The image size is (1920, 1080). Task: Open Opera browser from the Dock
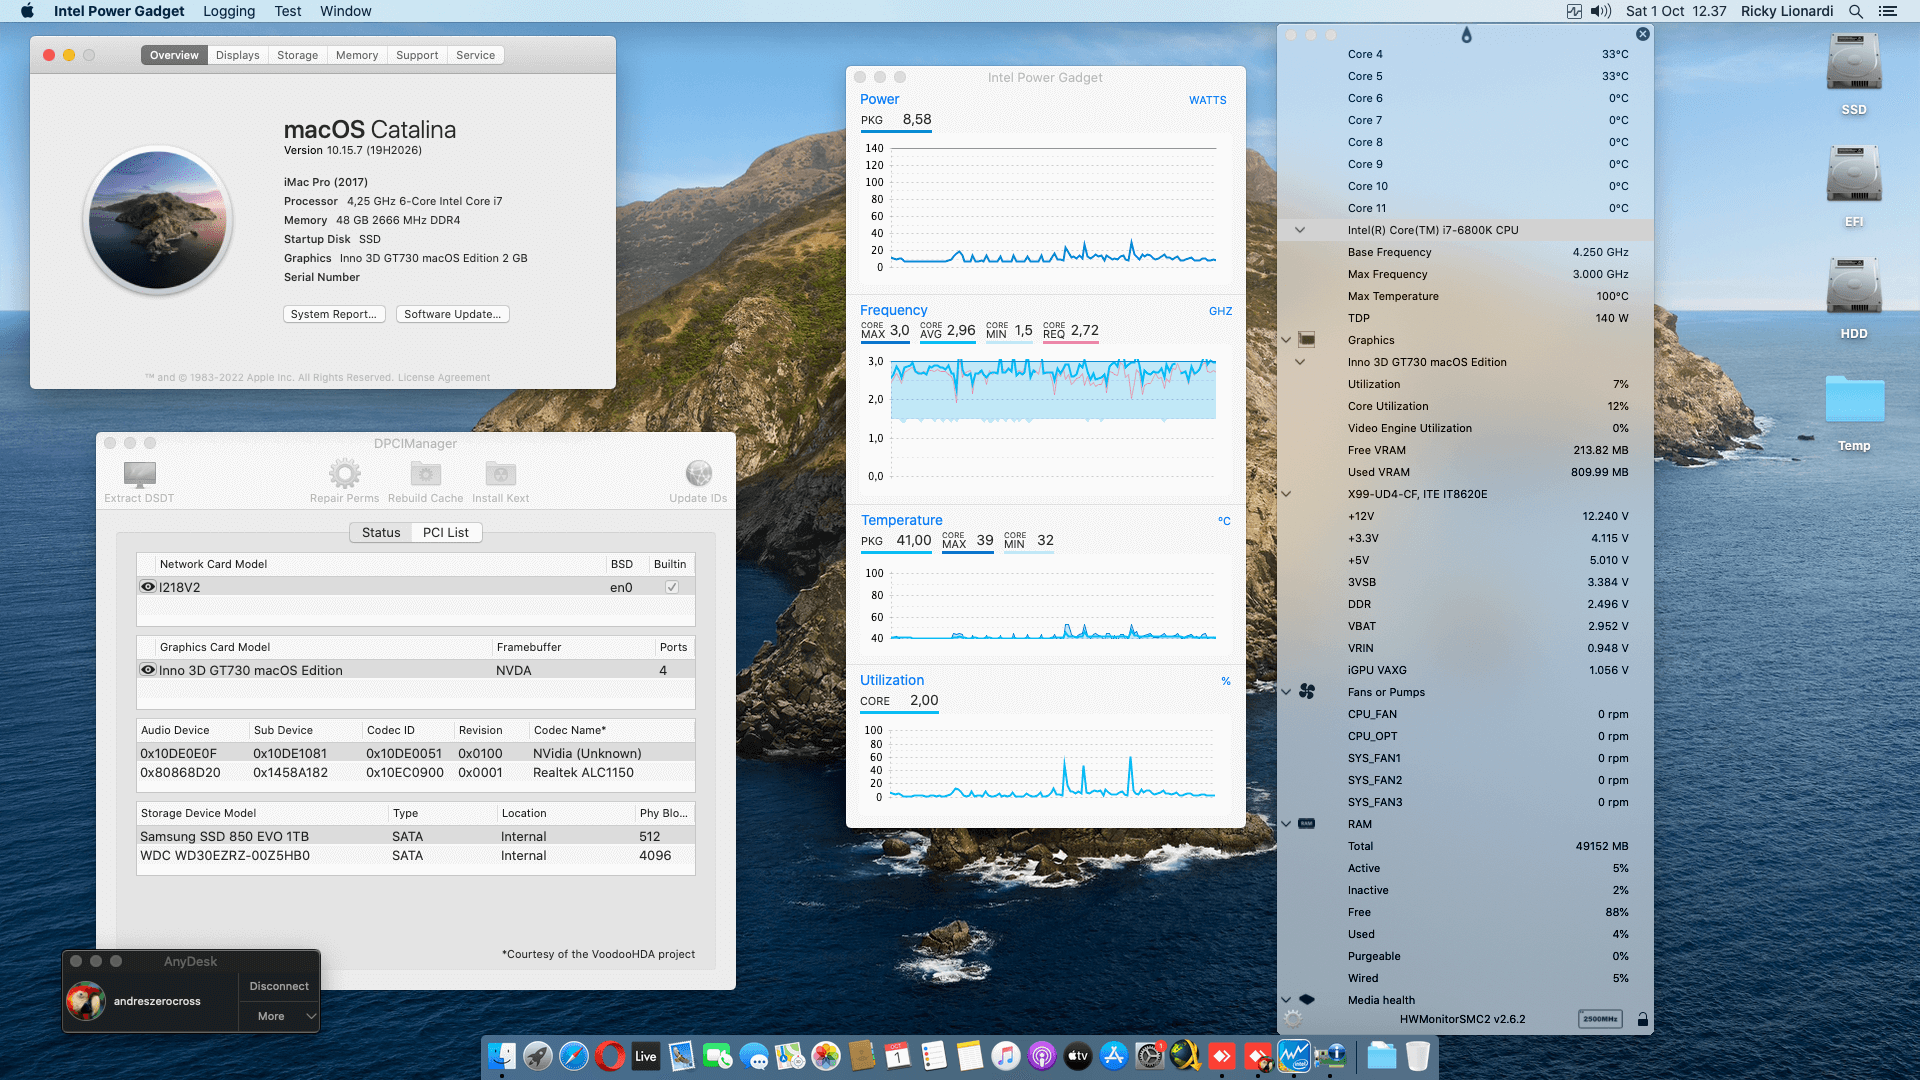(x=610, y=1056)
